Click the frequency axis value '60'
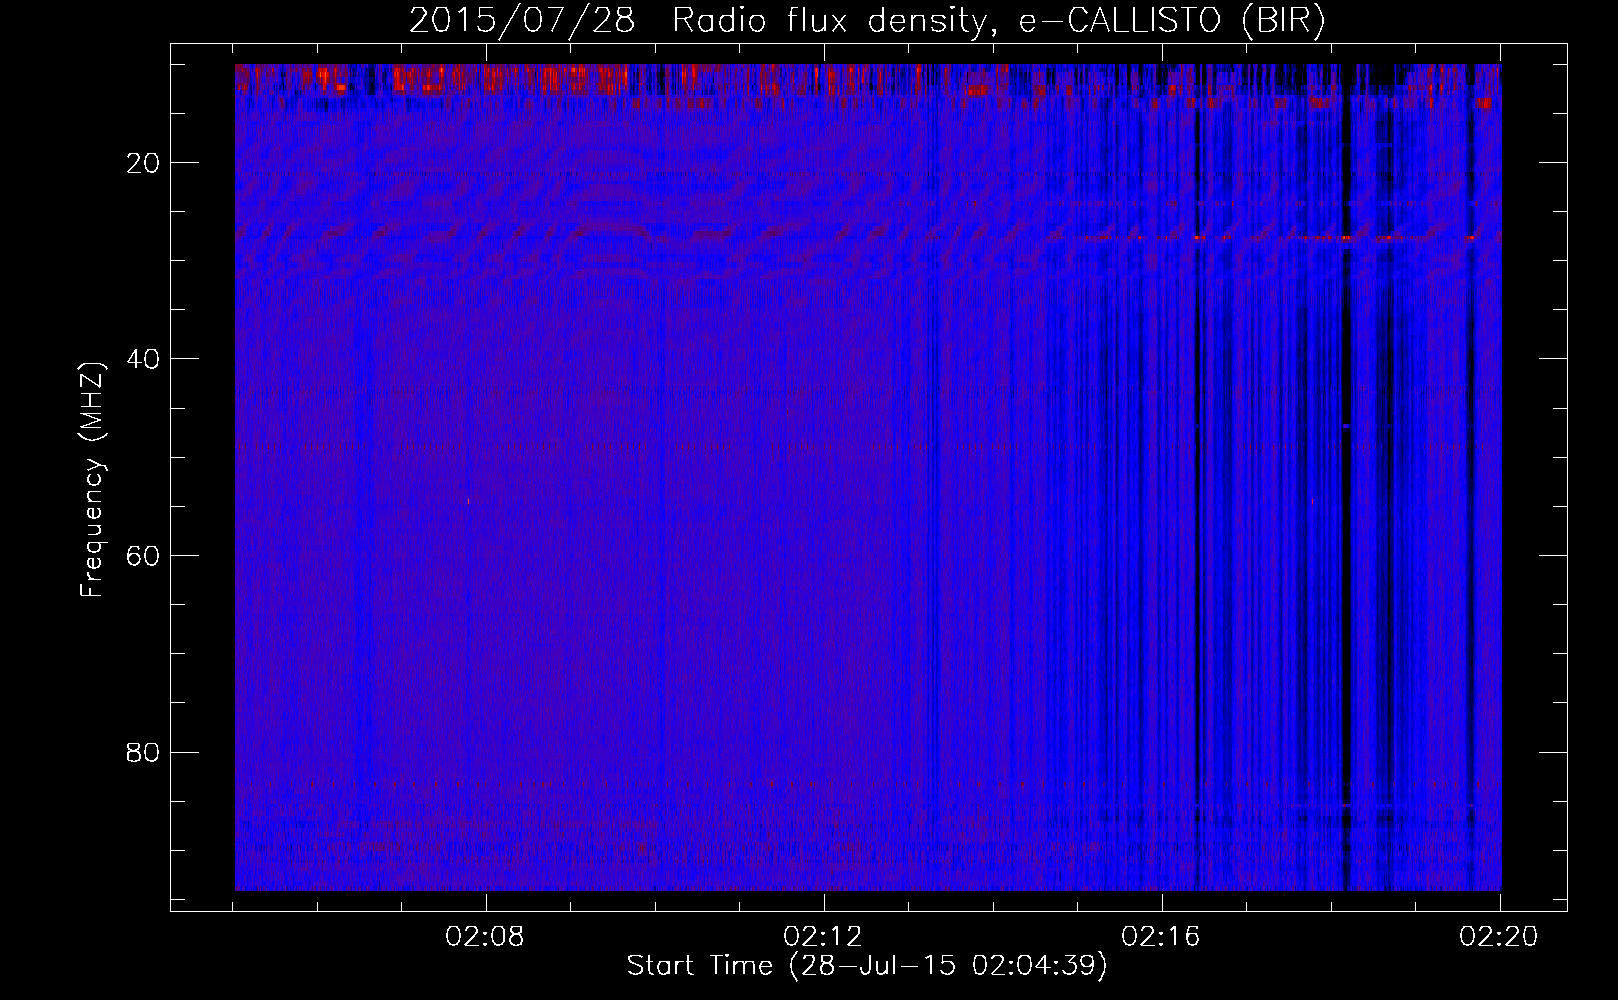This screenshot has height=1000, width=1618. (143, 556)
